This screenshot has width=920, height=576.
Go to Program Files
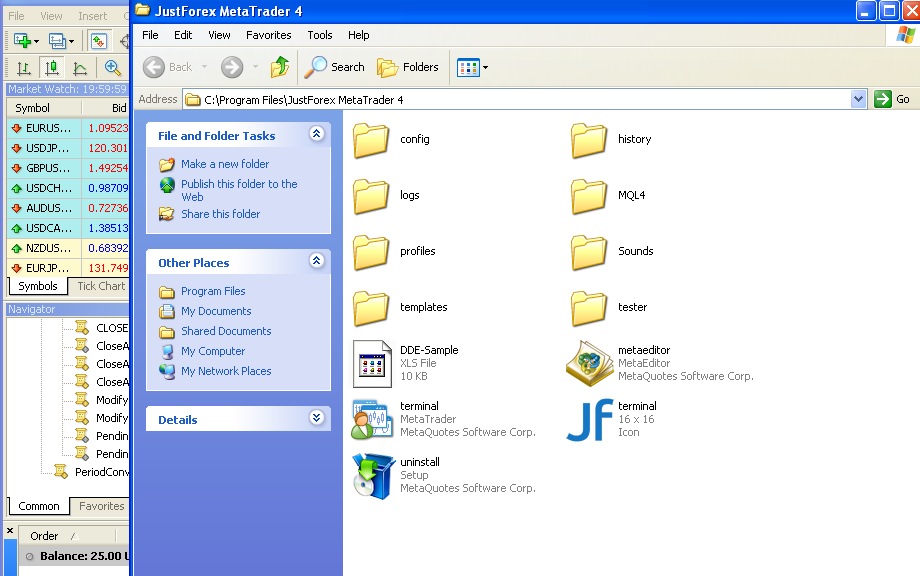click(x=213, y=292)
